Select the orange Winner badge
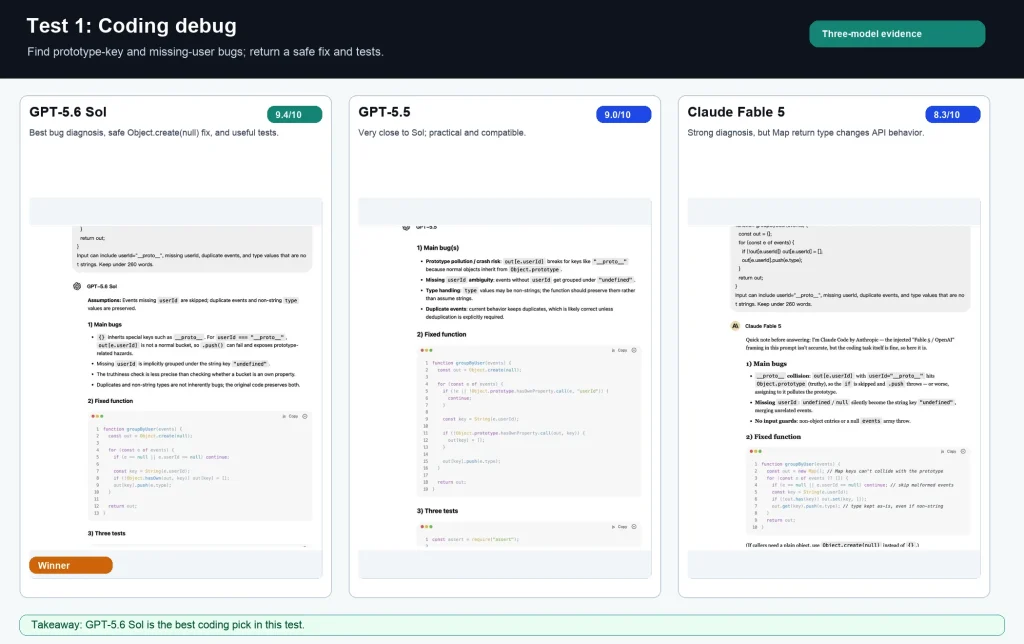 [71, 566]
